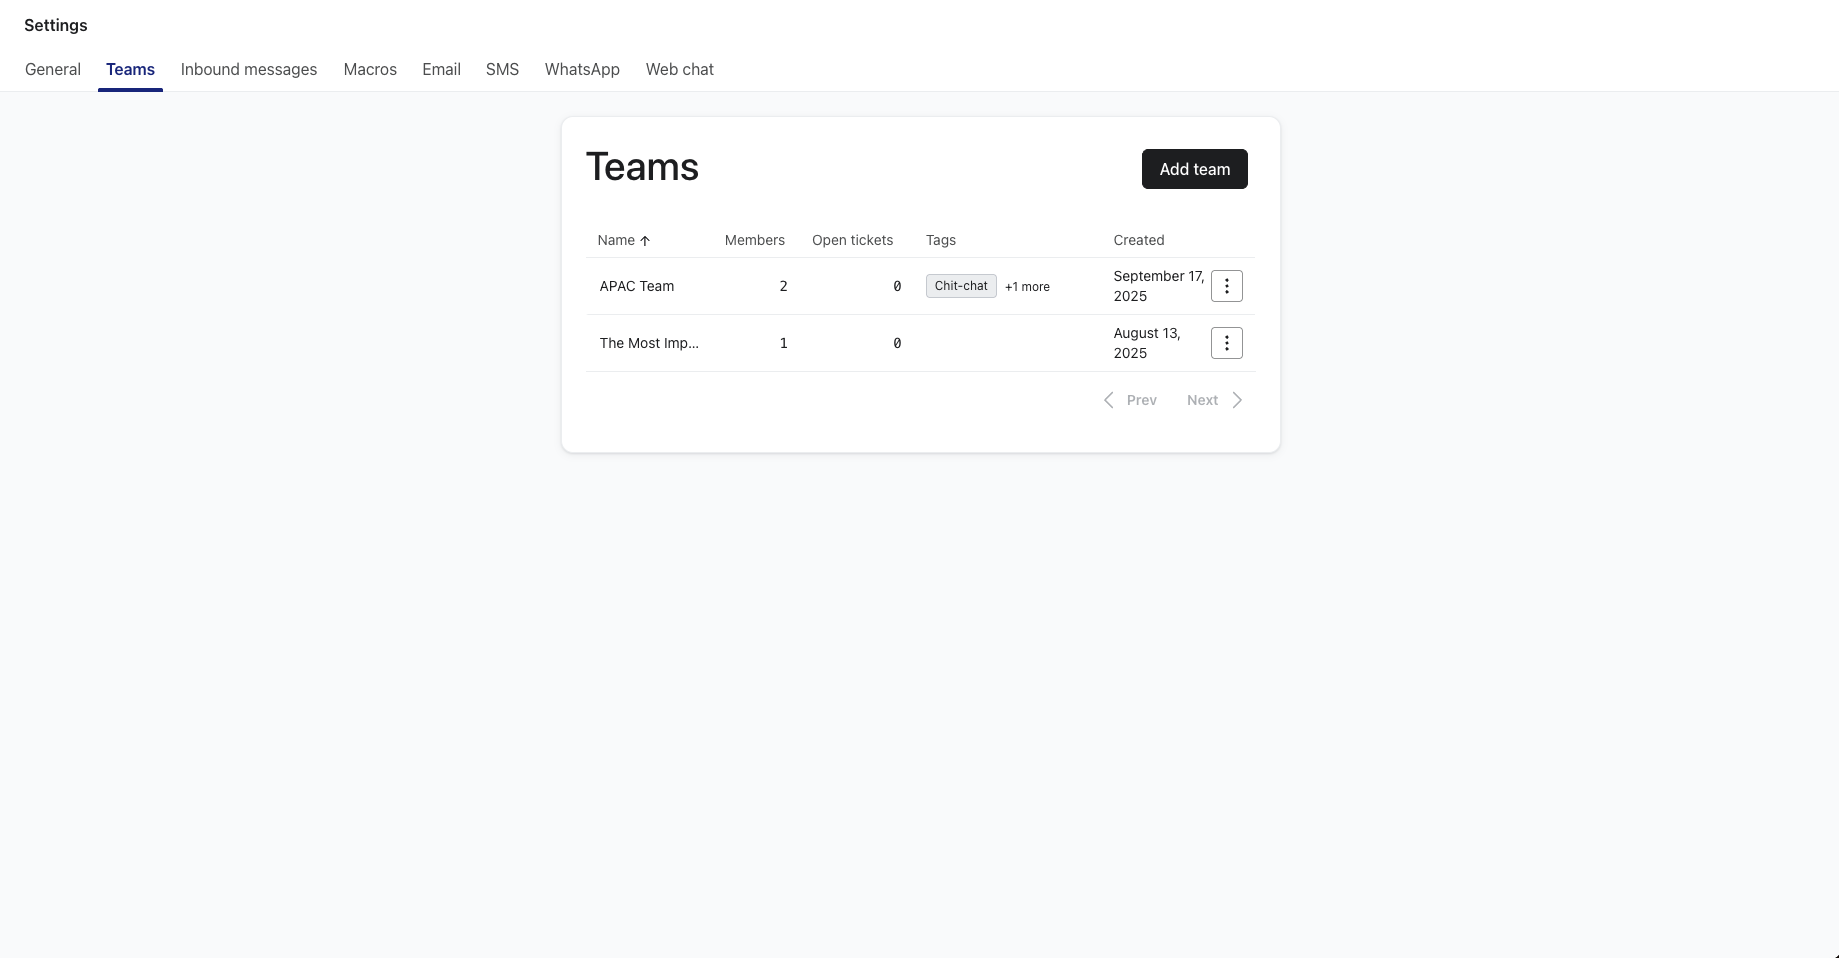Image resolution: width=1839 pixels, height=958 pixels.
Task: Expand the +1 more tags indicator
Action: coord(1027,287)
